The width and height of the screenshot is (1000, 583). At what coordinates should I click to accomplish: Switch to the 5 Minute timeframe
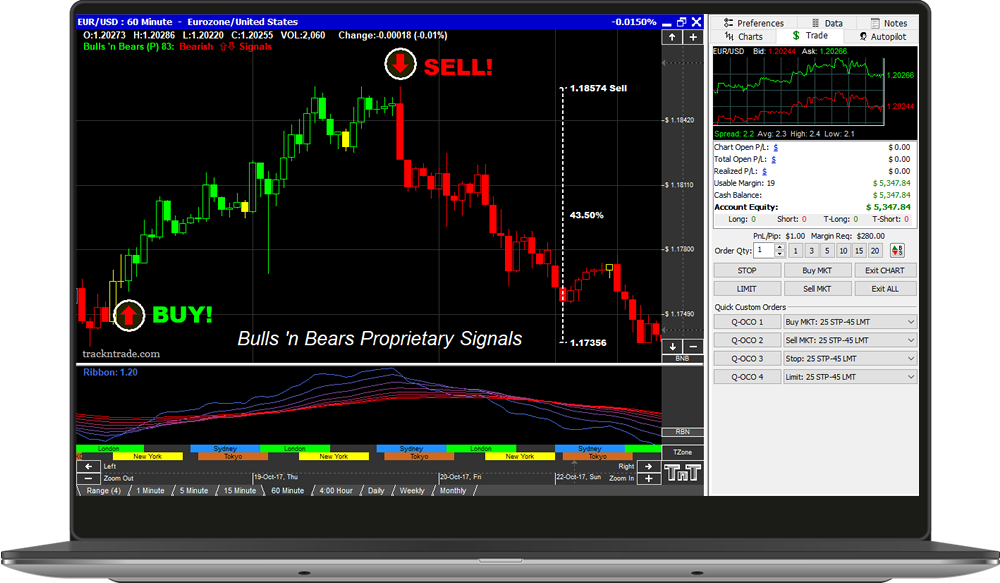click(x=194, y=491)
